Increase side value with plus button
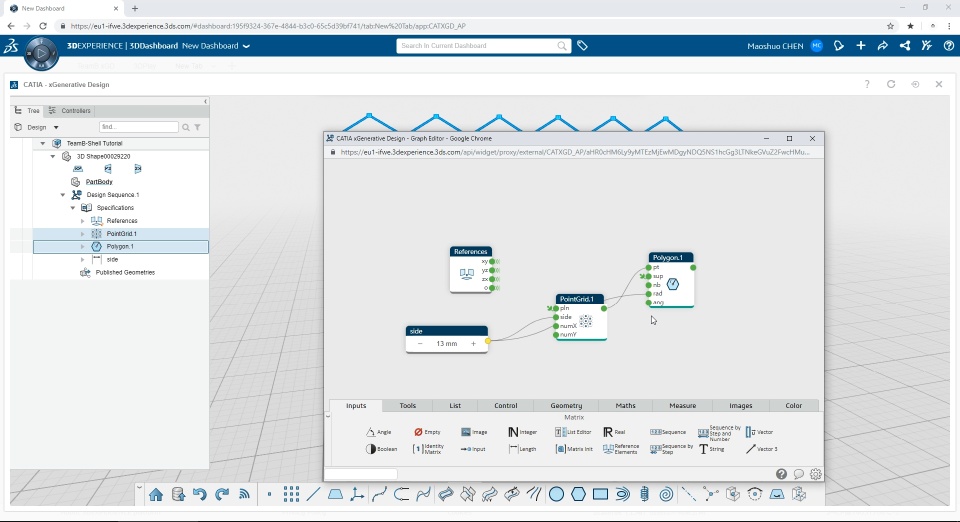The height and width of the screenshot is (522, 960). pos(473,344)
